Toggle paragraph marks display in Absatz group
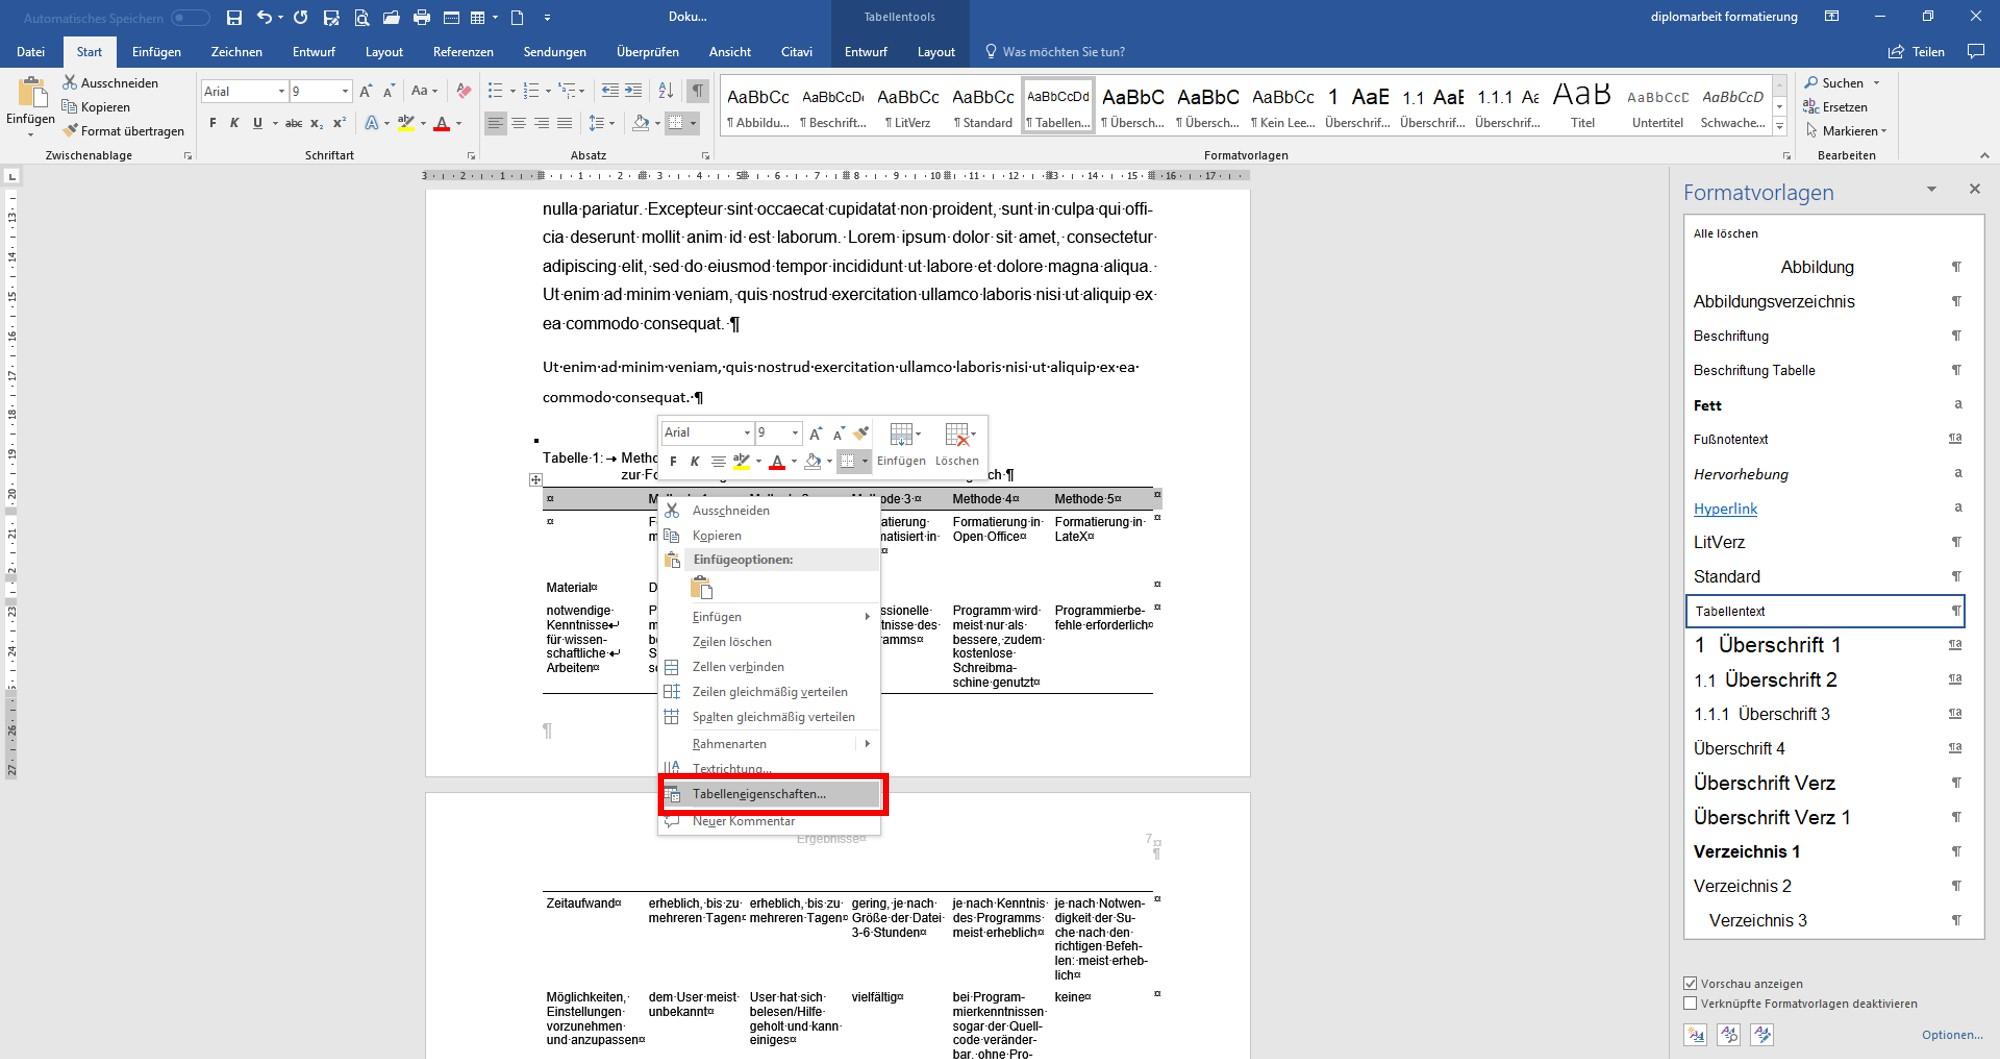This screenshot has height=1059, width=2000. pos(698,90)
